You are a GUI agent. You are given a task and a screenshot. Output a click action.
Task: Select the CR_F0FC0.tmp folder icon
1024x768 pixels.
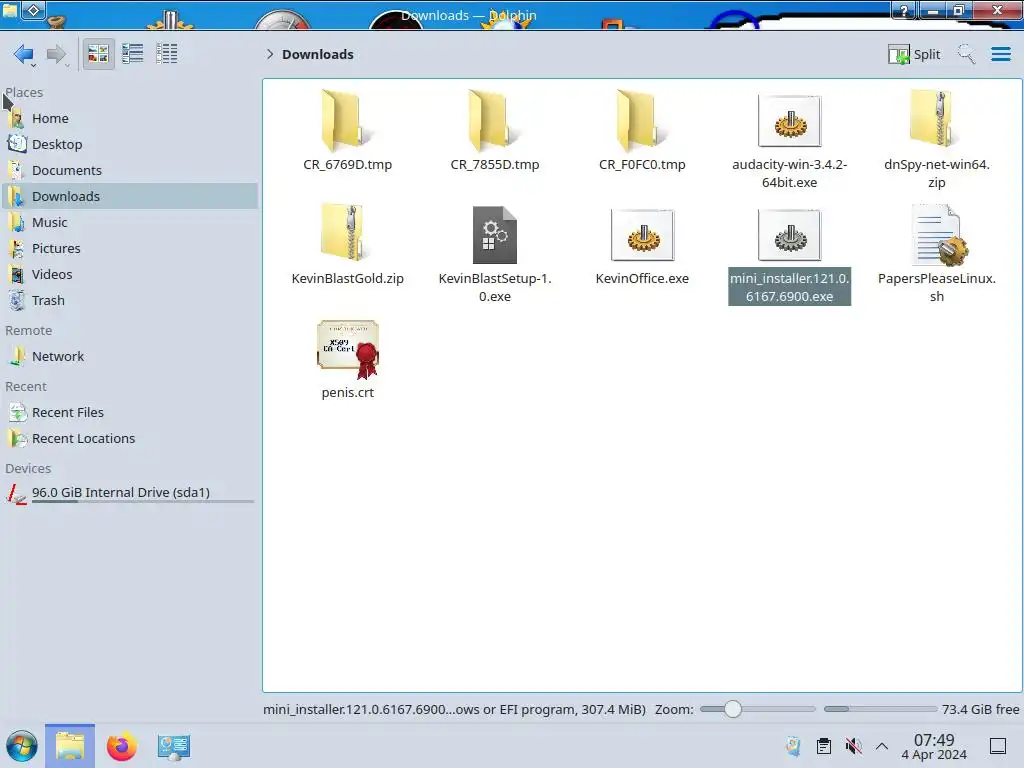point(641,121)
